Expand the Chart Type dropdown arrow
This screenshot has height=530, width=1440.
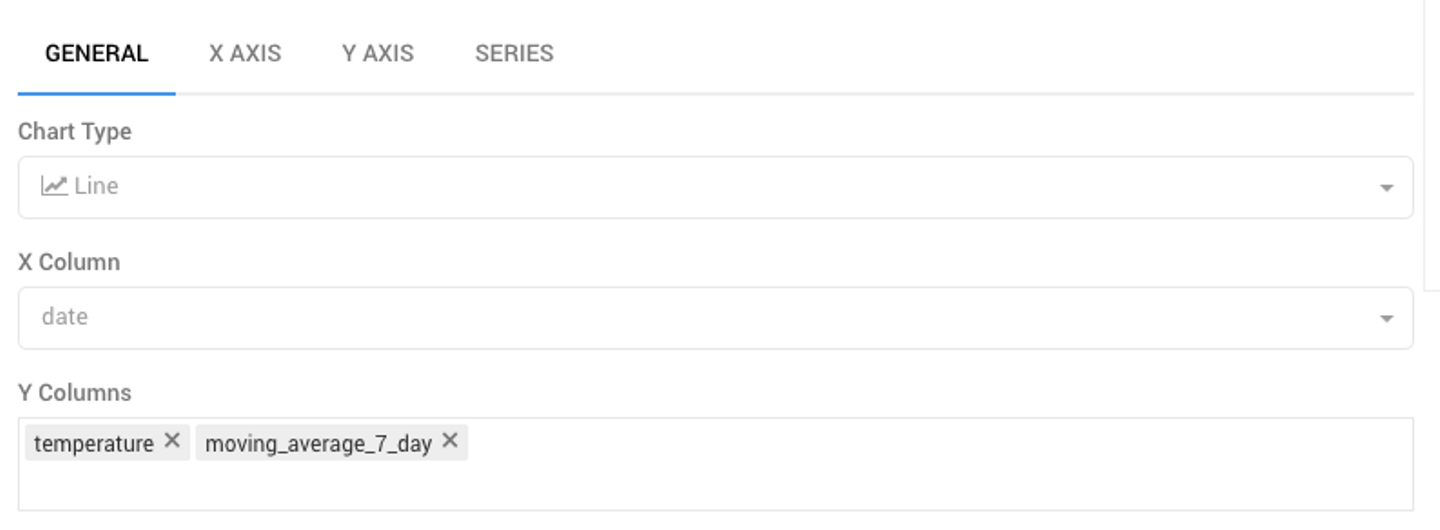(1386, 188)
